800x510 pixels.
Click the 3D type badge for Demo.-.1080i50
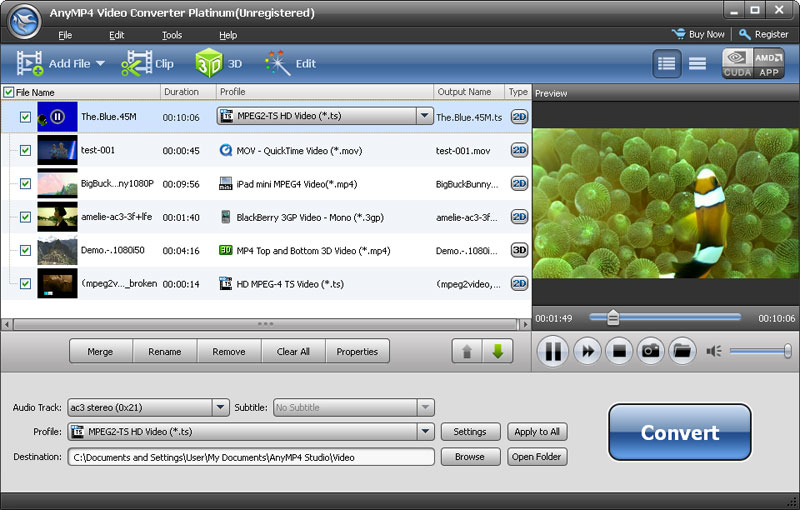pos(519,250)
